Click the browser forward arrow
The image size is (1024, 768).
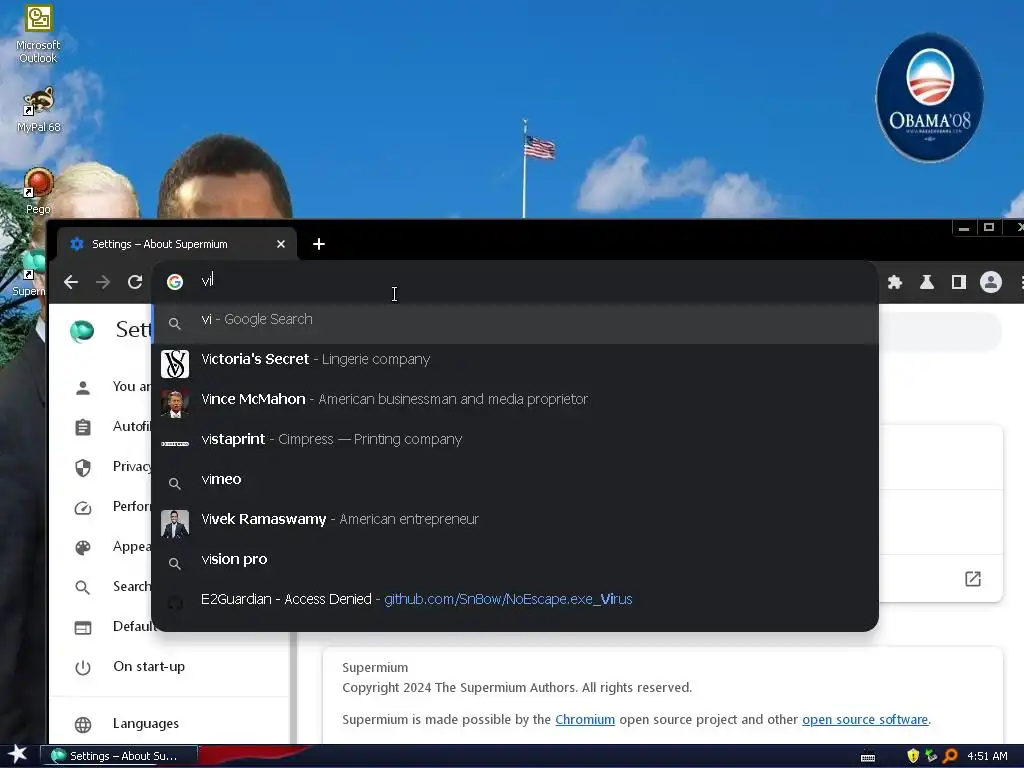coord(103,282)
